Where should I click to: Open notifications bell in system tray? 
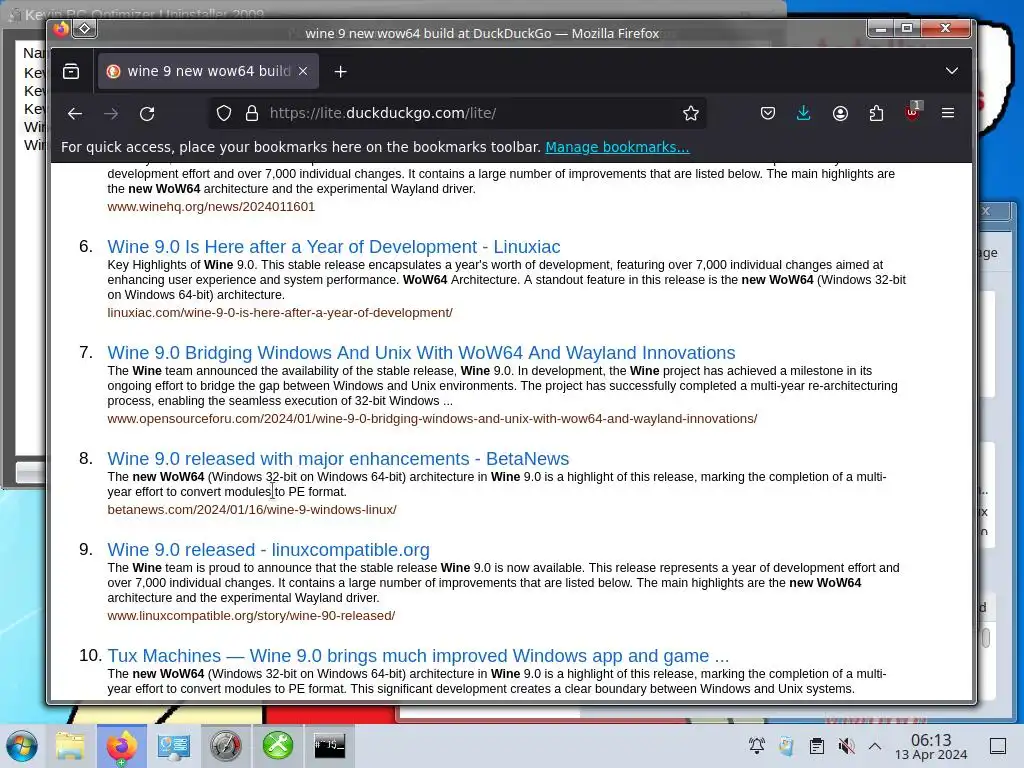tap(757, 746)
